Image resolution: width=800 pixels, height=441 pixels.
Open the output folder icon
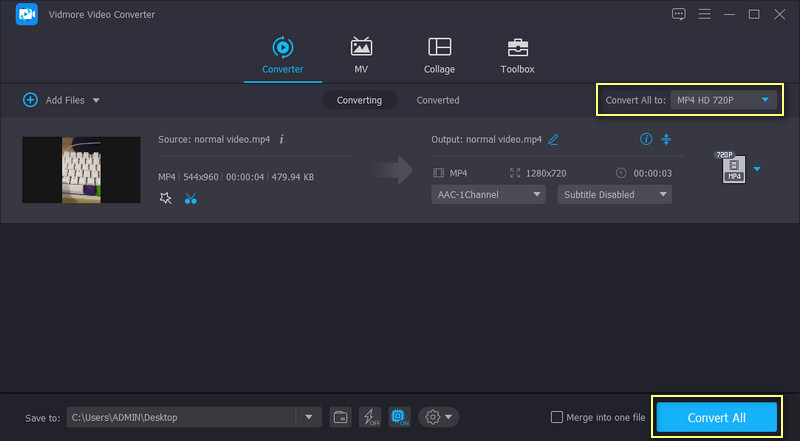(x=340, y=418)
